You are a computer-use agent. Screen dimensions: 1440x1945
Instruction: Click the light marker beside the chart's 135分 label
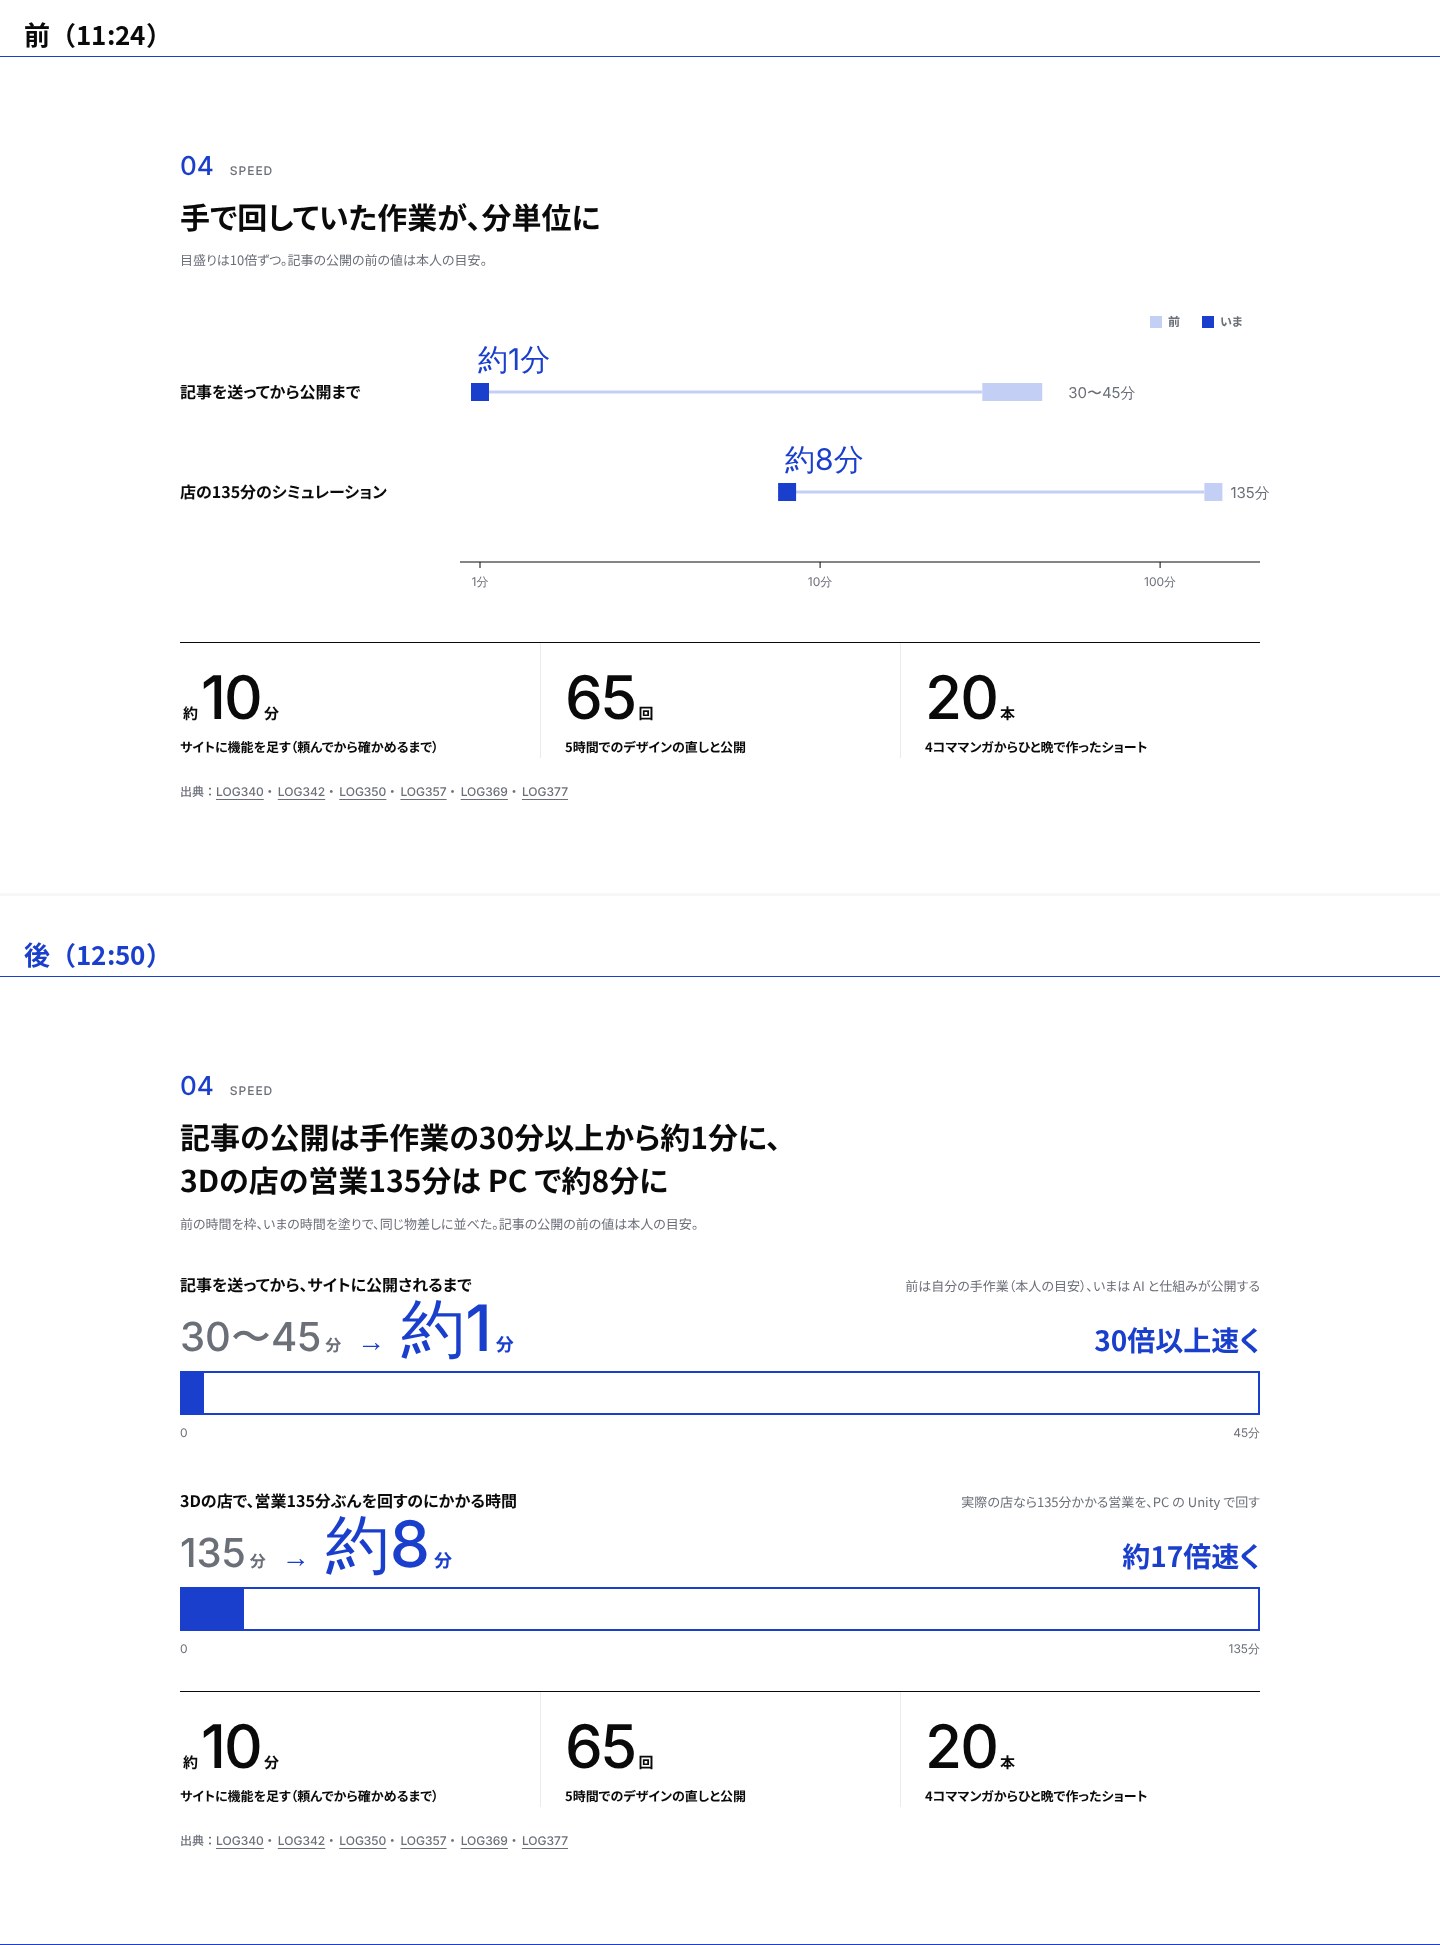pos(1213,492)
